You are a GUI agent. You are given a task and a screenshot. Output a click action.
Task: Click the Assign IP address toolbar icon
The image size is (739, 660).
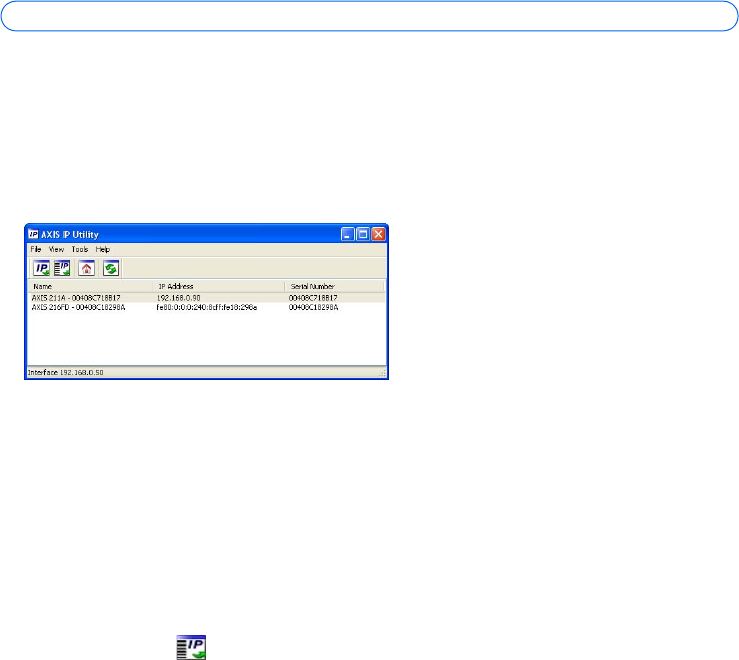coord(41,268)
